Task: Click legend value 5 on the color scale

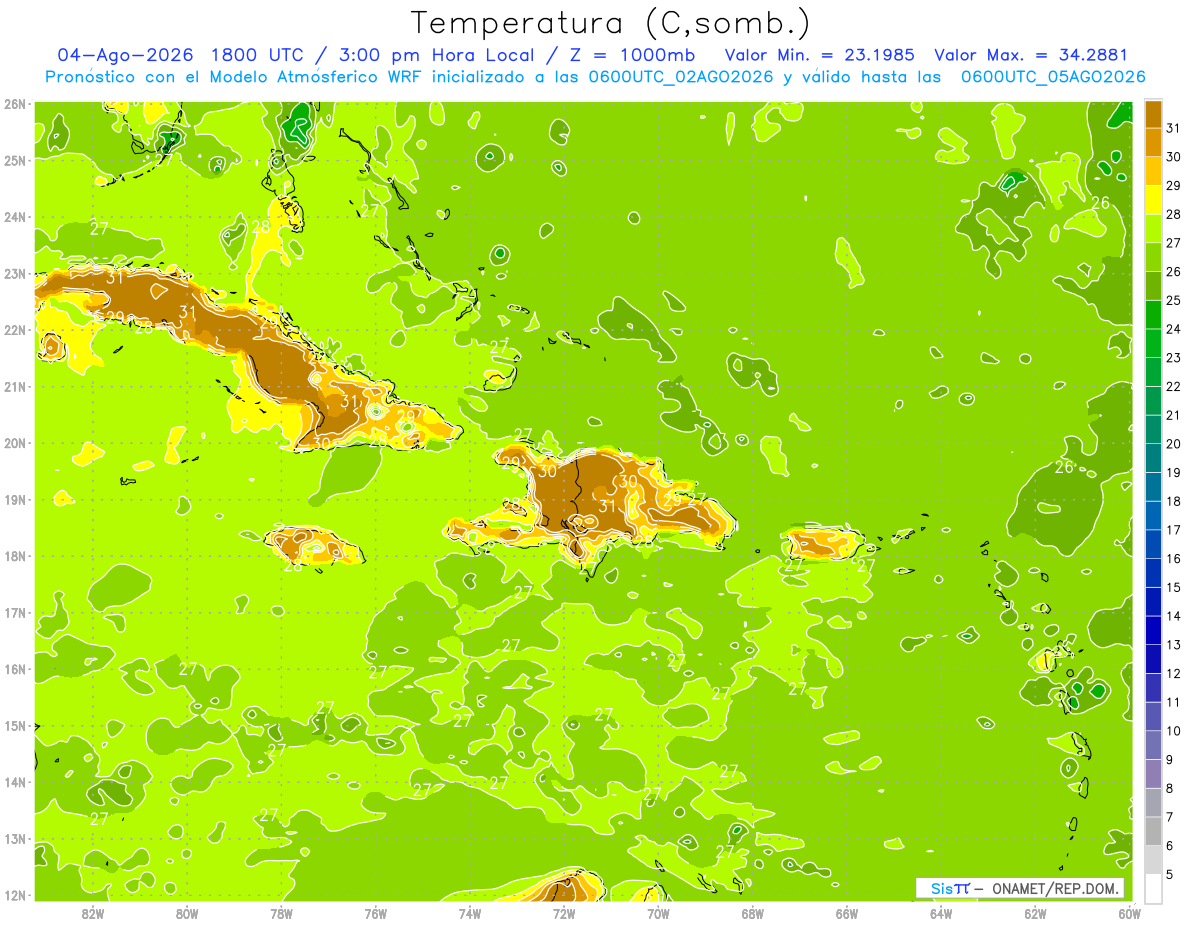Action: tap(1172, 875)
